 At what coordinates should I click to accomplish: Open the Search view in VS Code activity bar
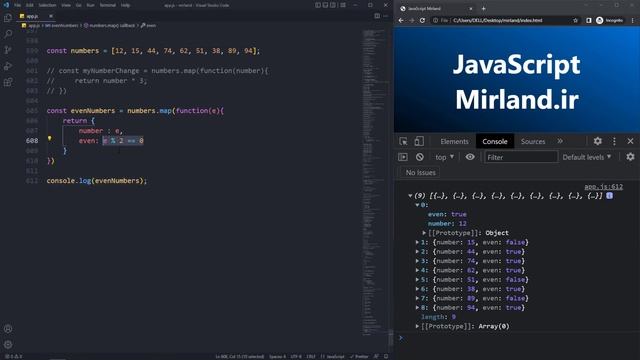[x=8, y=34]
